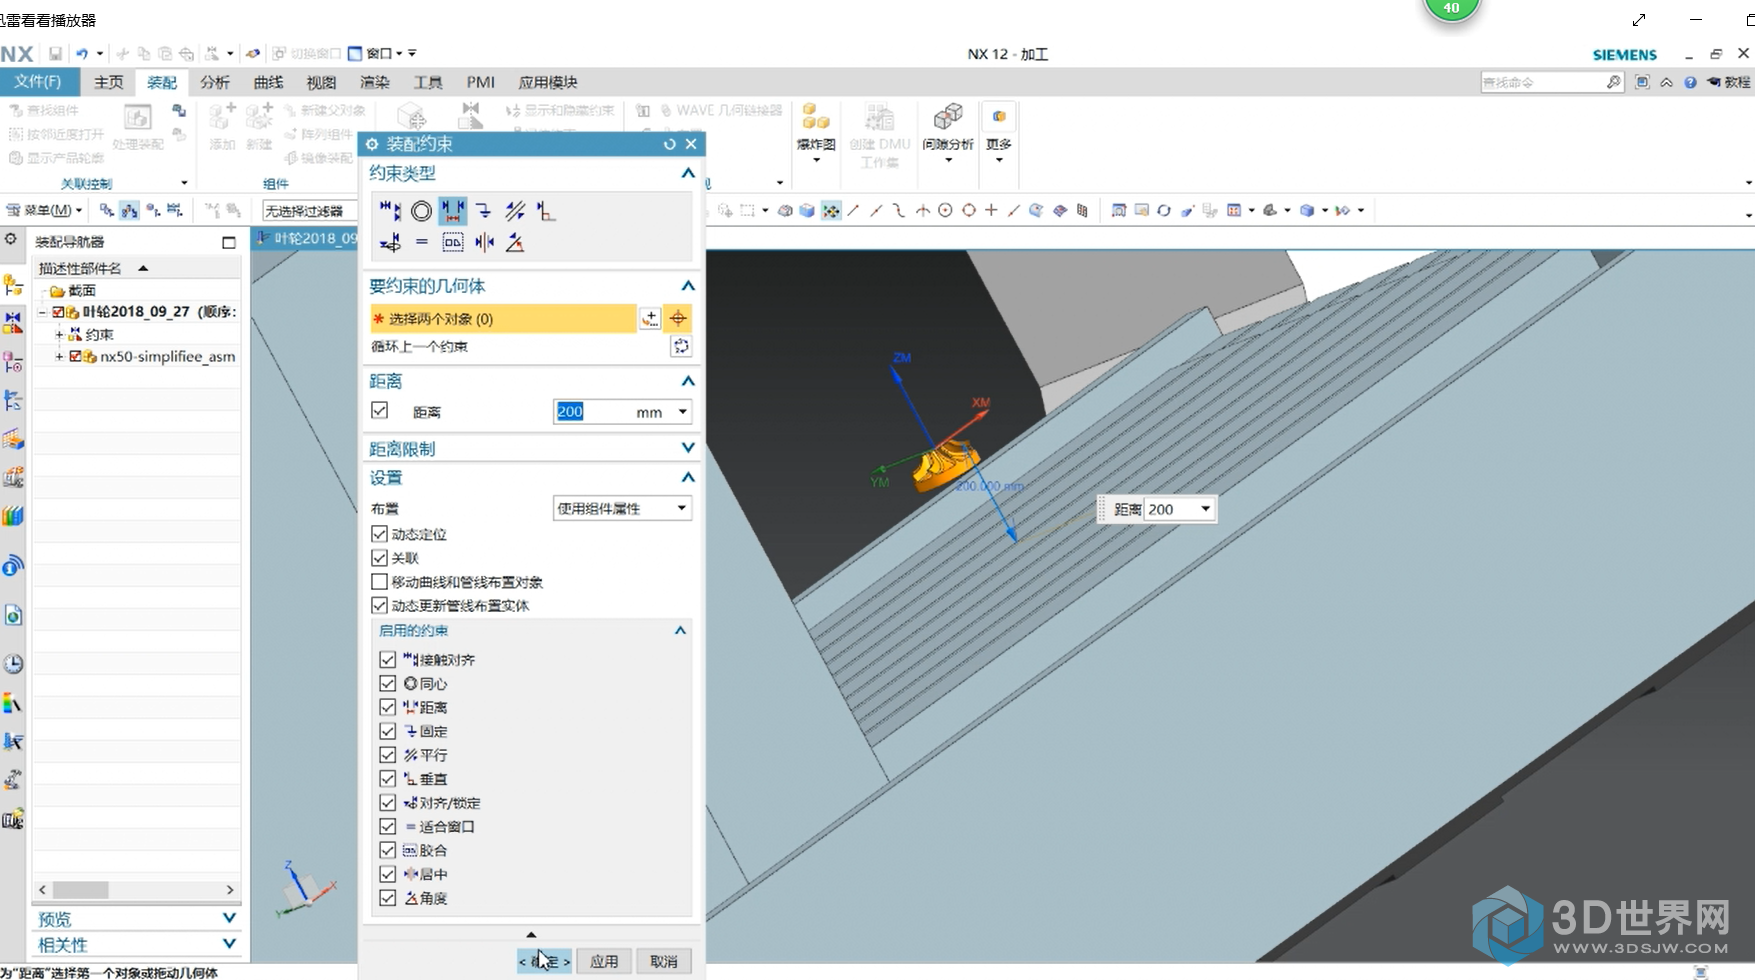Screen dimensions: 1755x980
Task: Reset the Assembly Constraints dialog
Action: tap(670, 144)
